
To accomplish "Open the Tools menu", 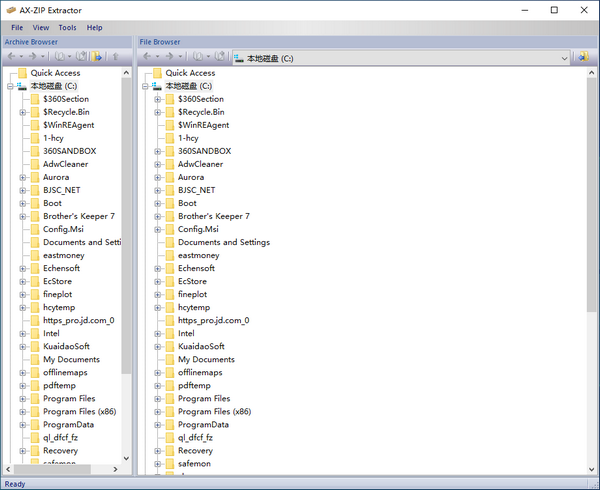I will click(x=67, y=28).
